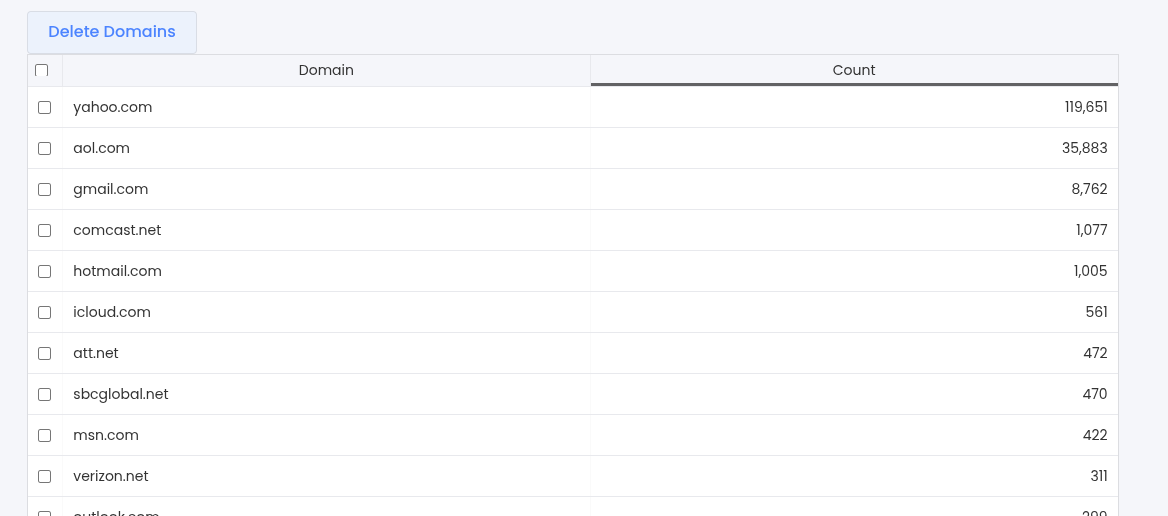Click the count value 561
This screenshot has height=516, width=1168.
click(1096, 312)
